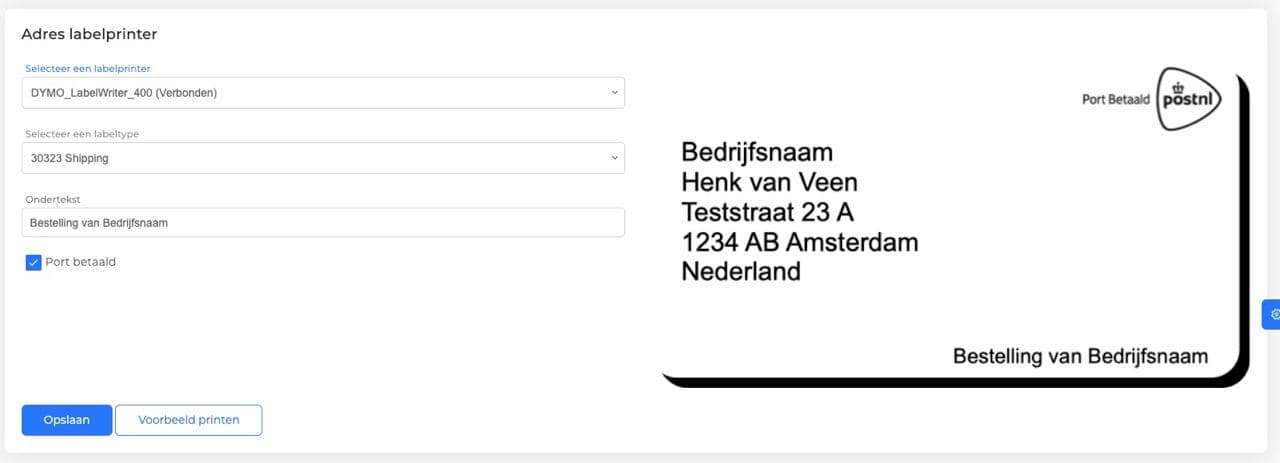Save settings with the Opslaan button
This screenshot has height=463, width=1280.
pos(67,420)
